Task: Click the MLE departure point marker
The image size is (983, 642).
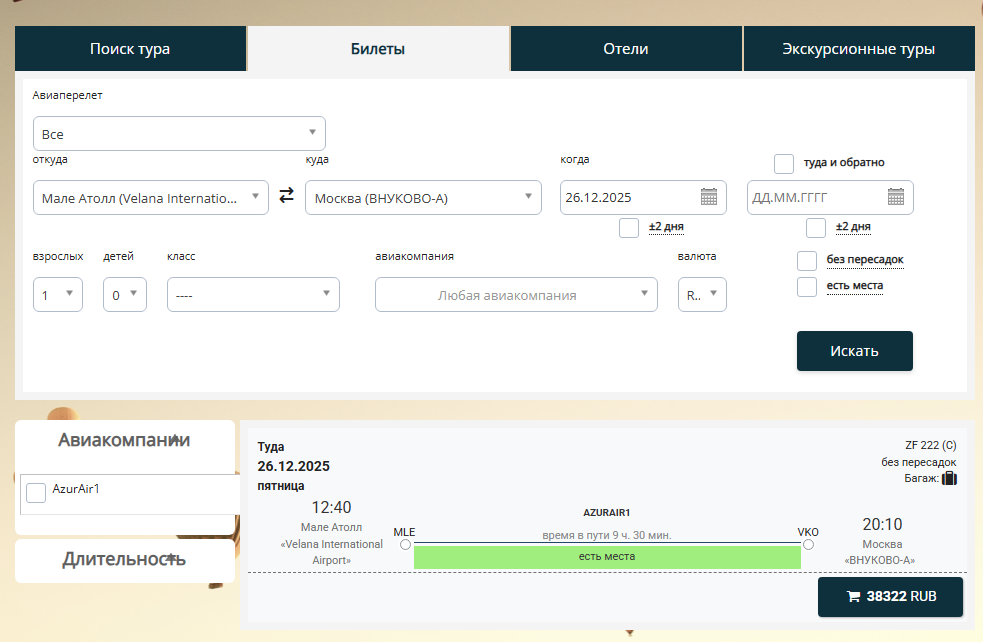Action: 405,545
